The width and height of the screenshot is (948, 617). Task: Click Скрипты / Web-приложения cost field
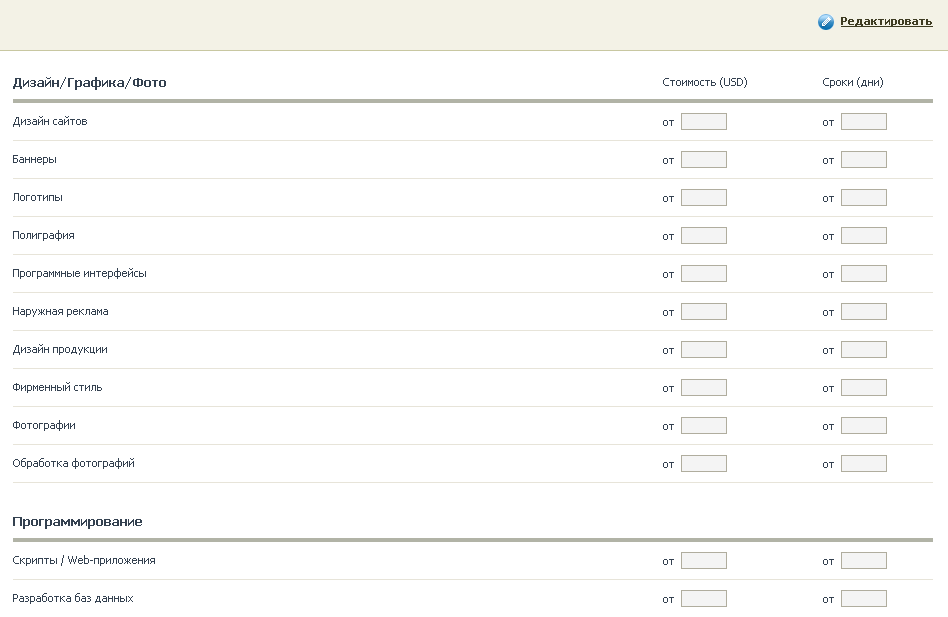click(x=704, y=561)
